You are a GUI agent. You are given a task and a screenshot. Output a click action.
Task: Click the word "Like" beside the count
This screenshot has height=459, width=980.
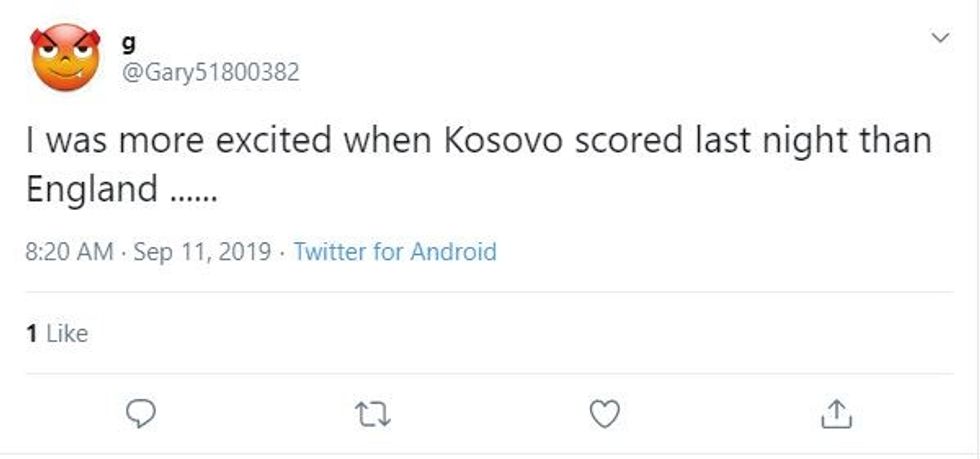point(68,334)
